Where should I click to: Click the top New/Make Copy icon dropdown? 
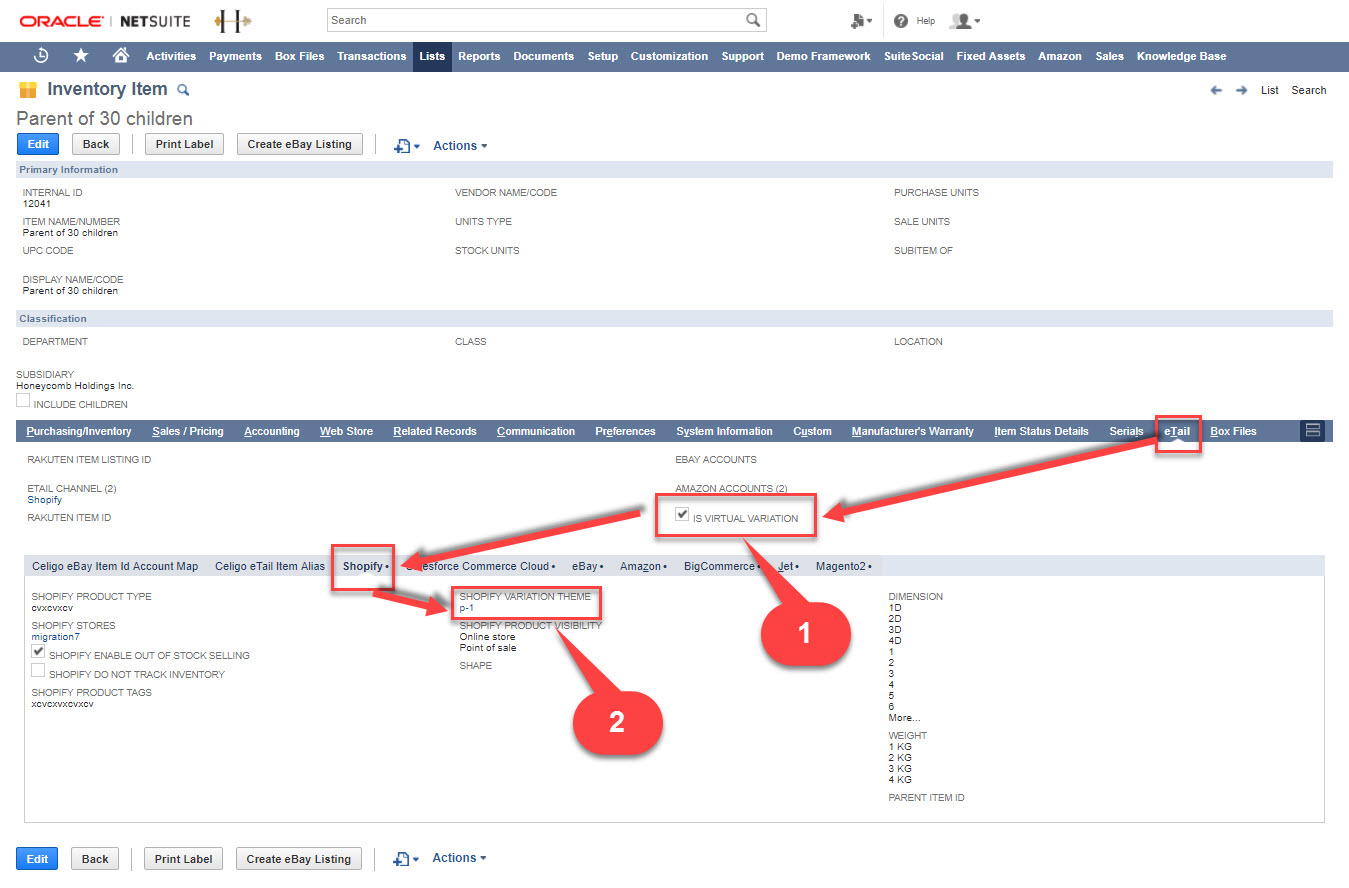(406, 146)
